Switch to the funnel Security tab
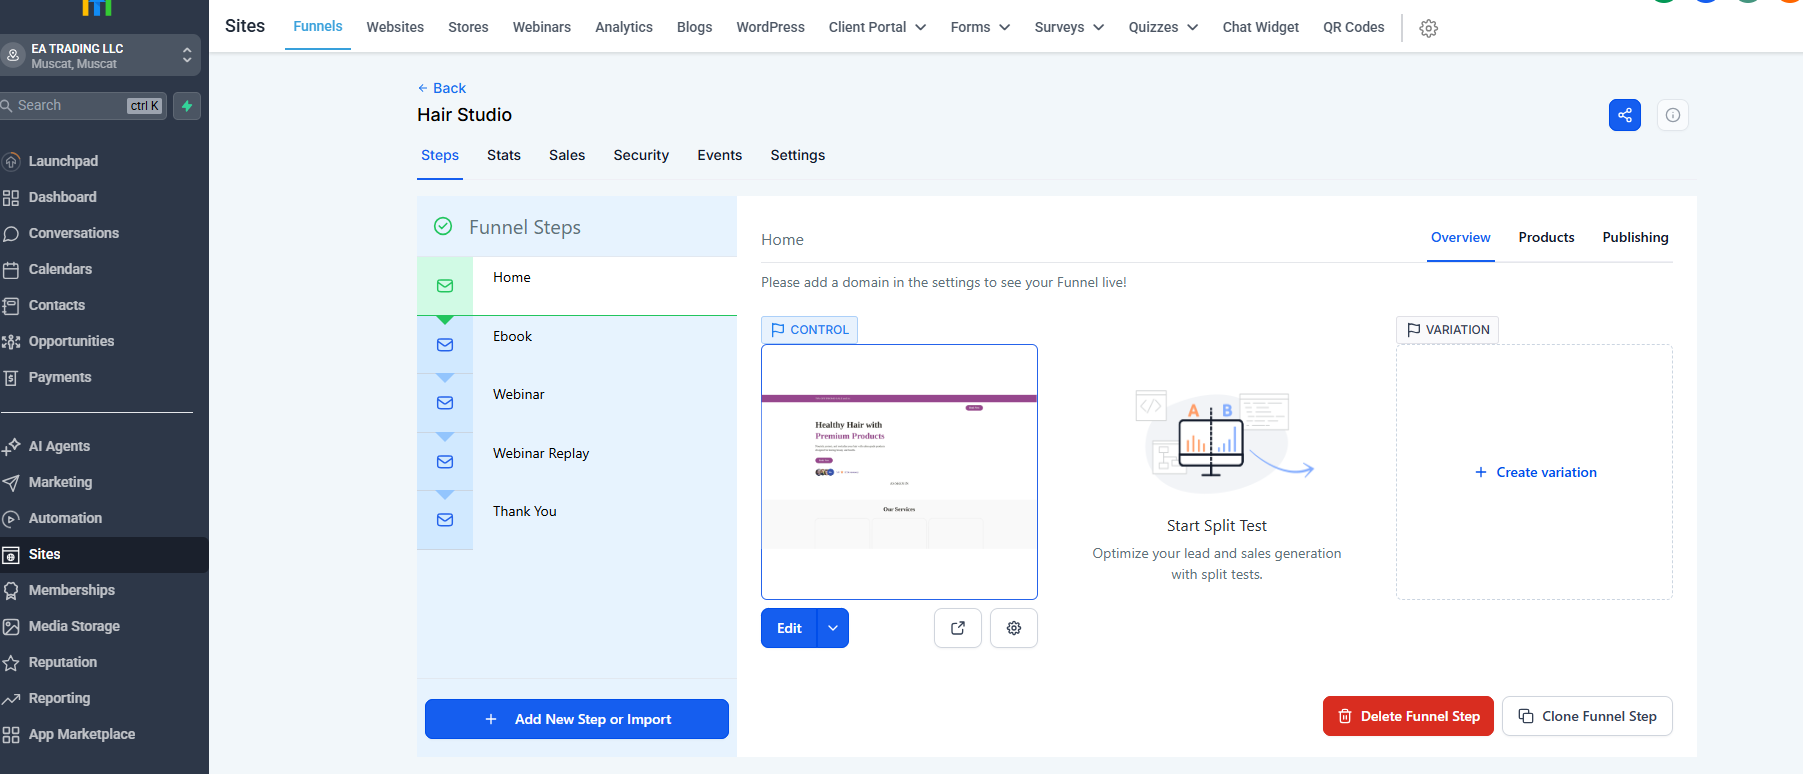The height and width of the screenshot is (774, 1803). [641, 155]
